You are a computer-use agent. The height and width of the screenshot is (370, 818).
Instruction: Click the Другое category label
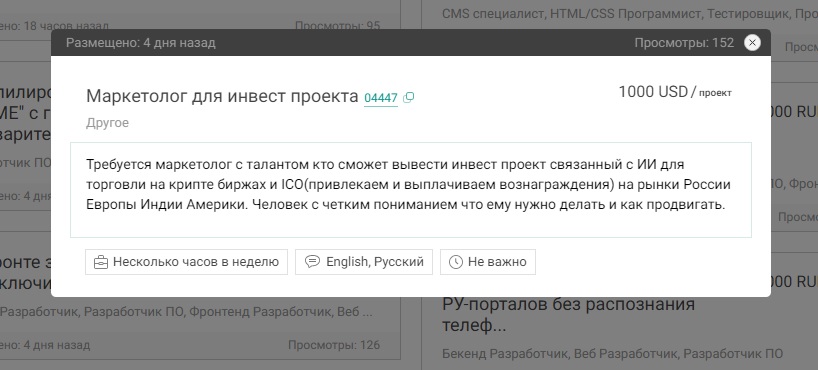coord(107,123)
